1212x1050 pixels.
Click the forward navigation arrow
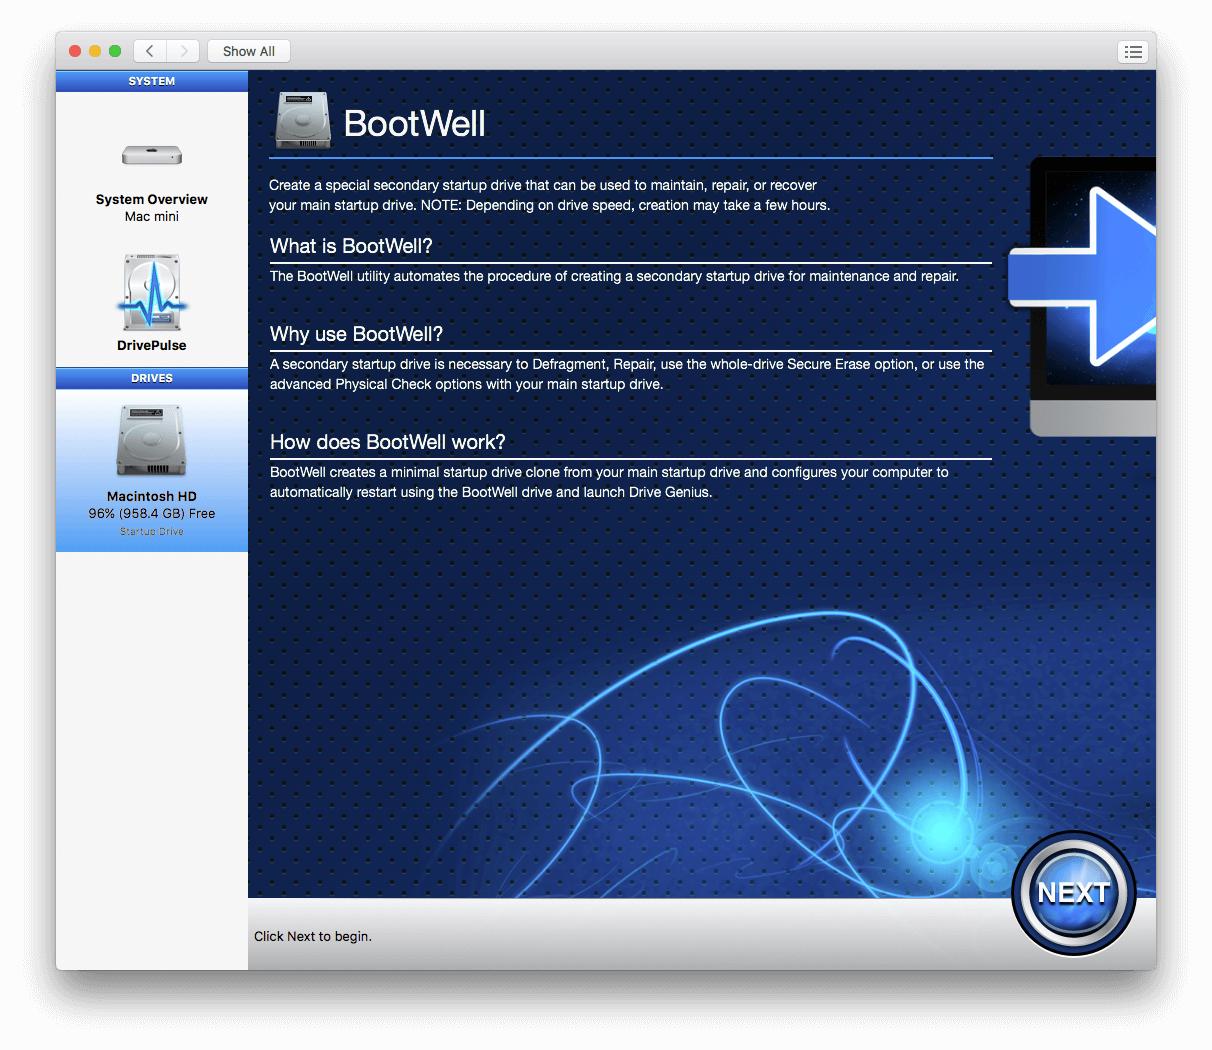click(183, 51)
